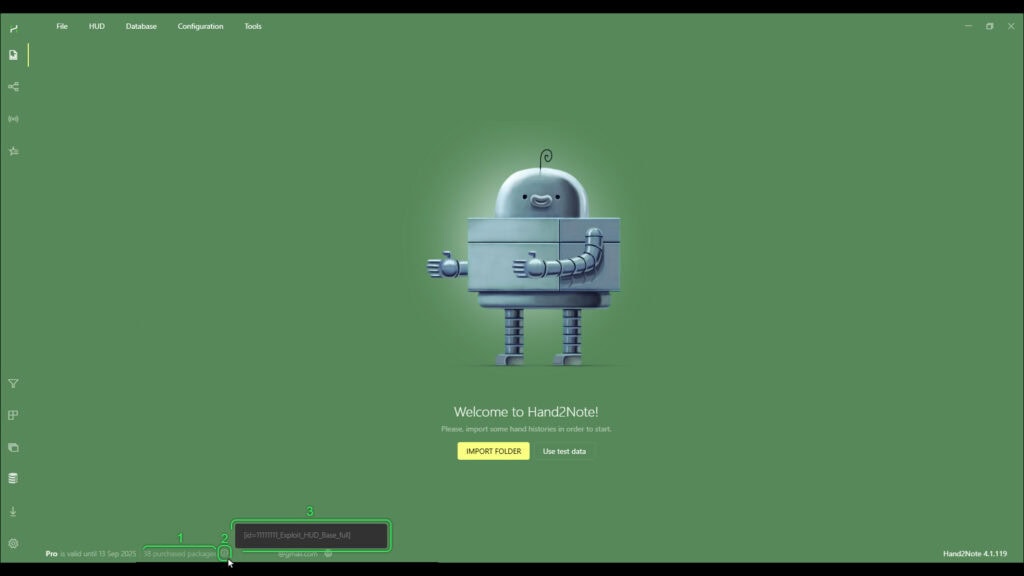Minimize the Hand2Note window
The image size is (1024, 576).
click(968, 26)
